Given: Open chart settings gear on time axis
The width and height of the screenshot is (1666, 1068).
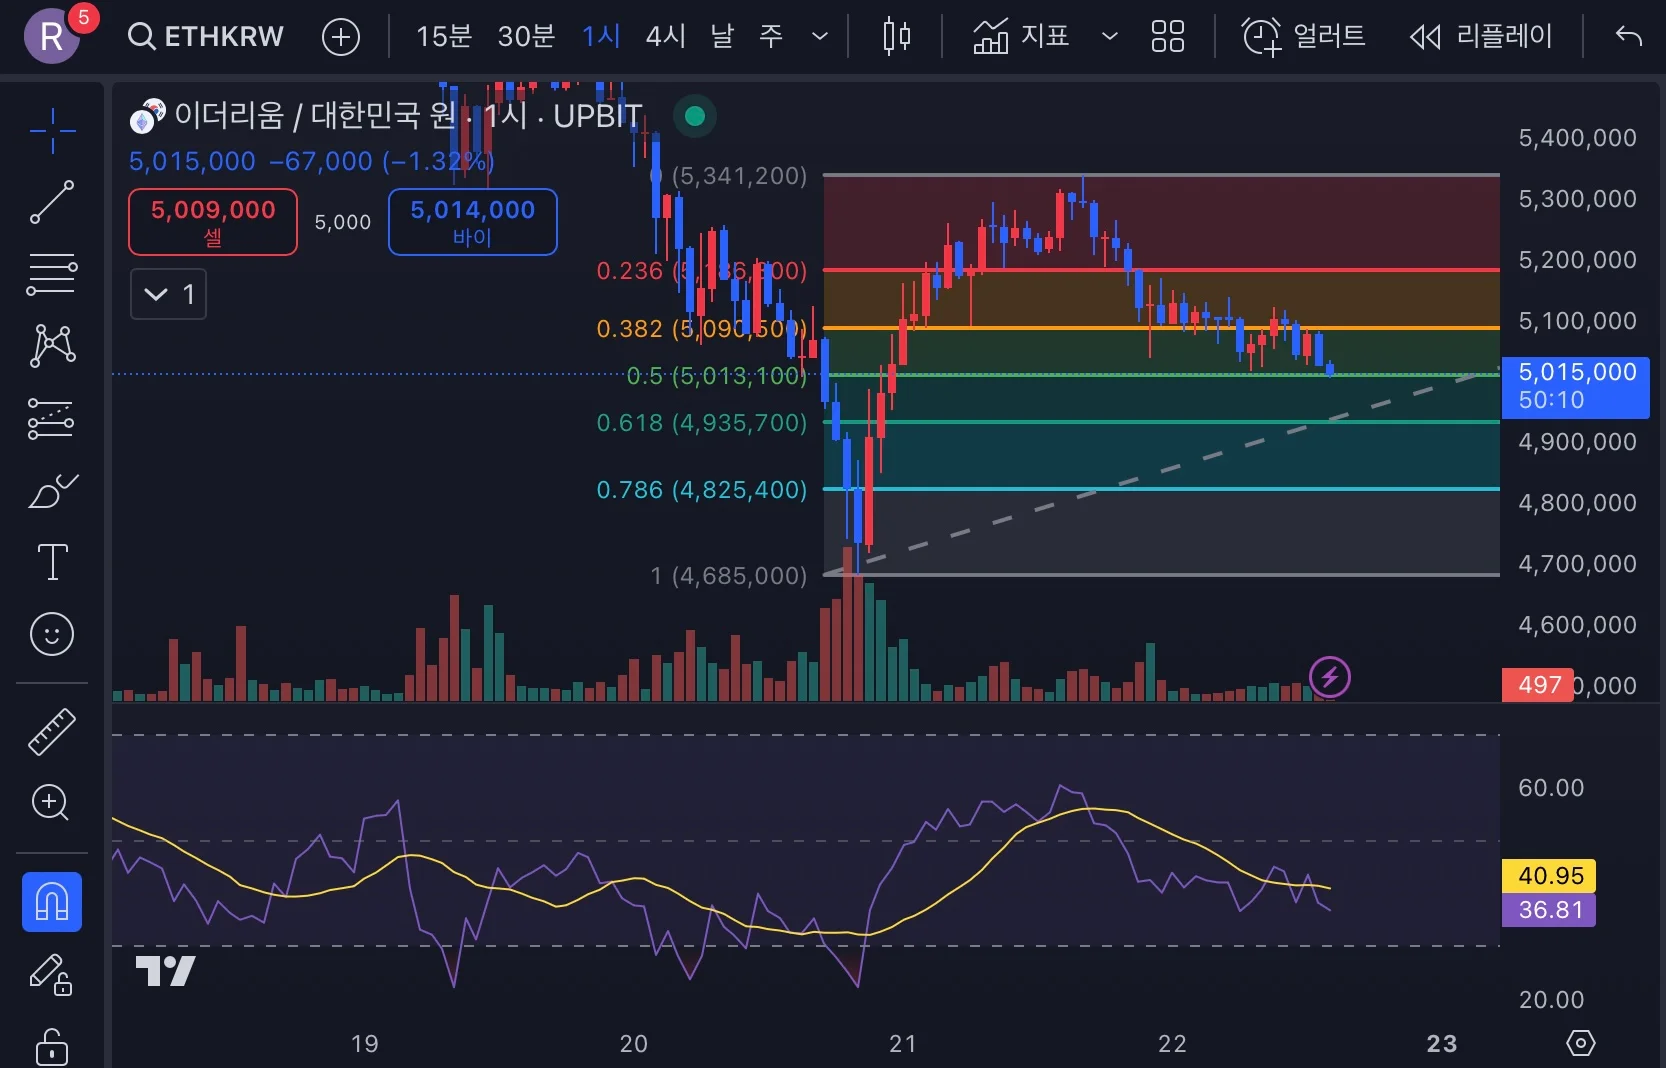Looking at the screenshot, I should [x=1580, y=1043].
